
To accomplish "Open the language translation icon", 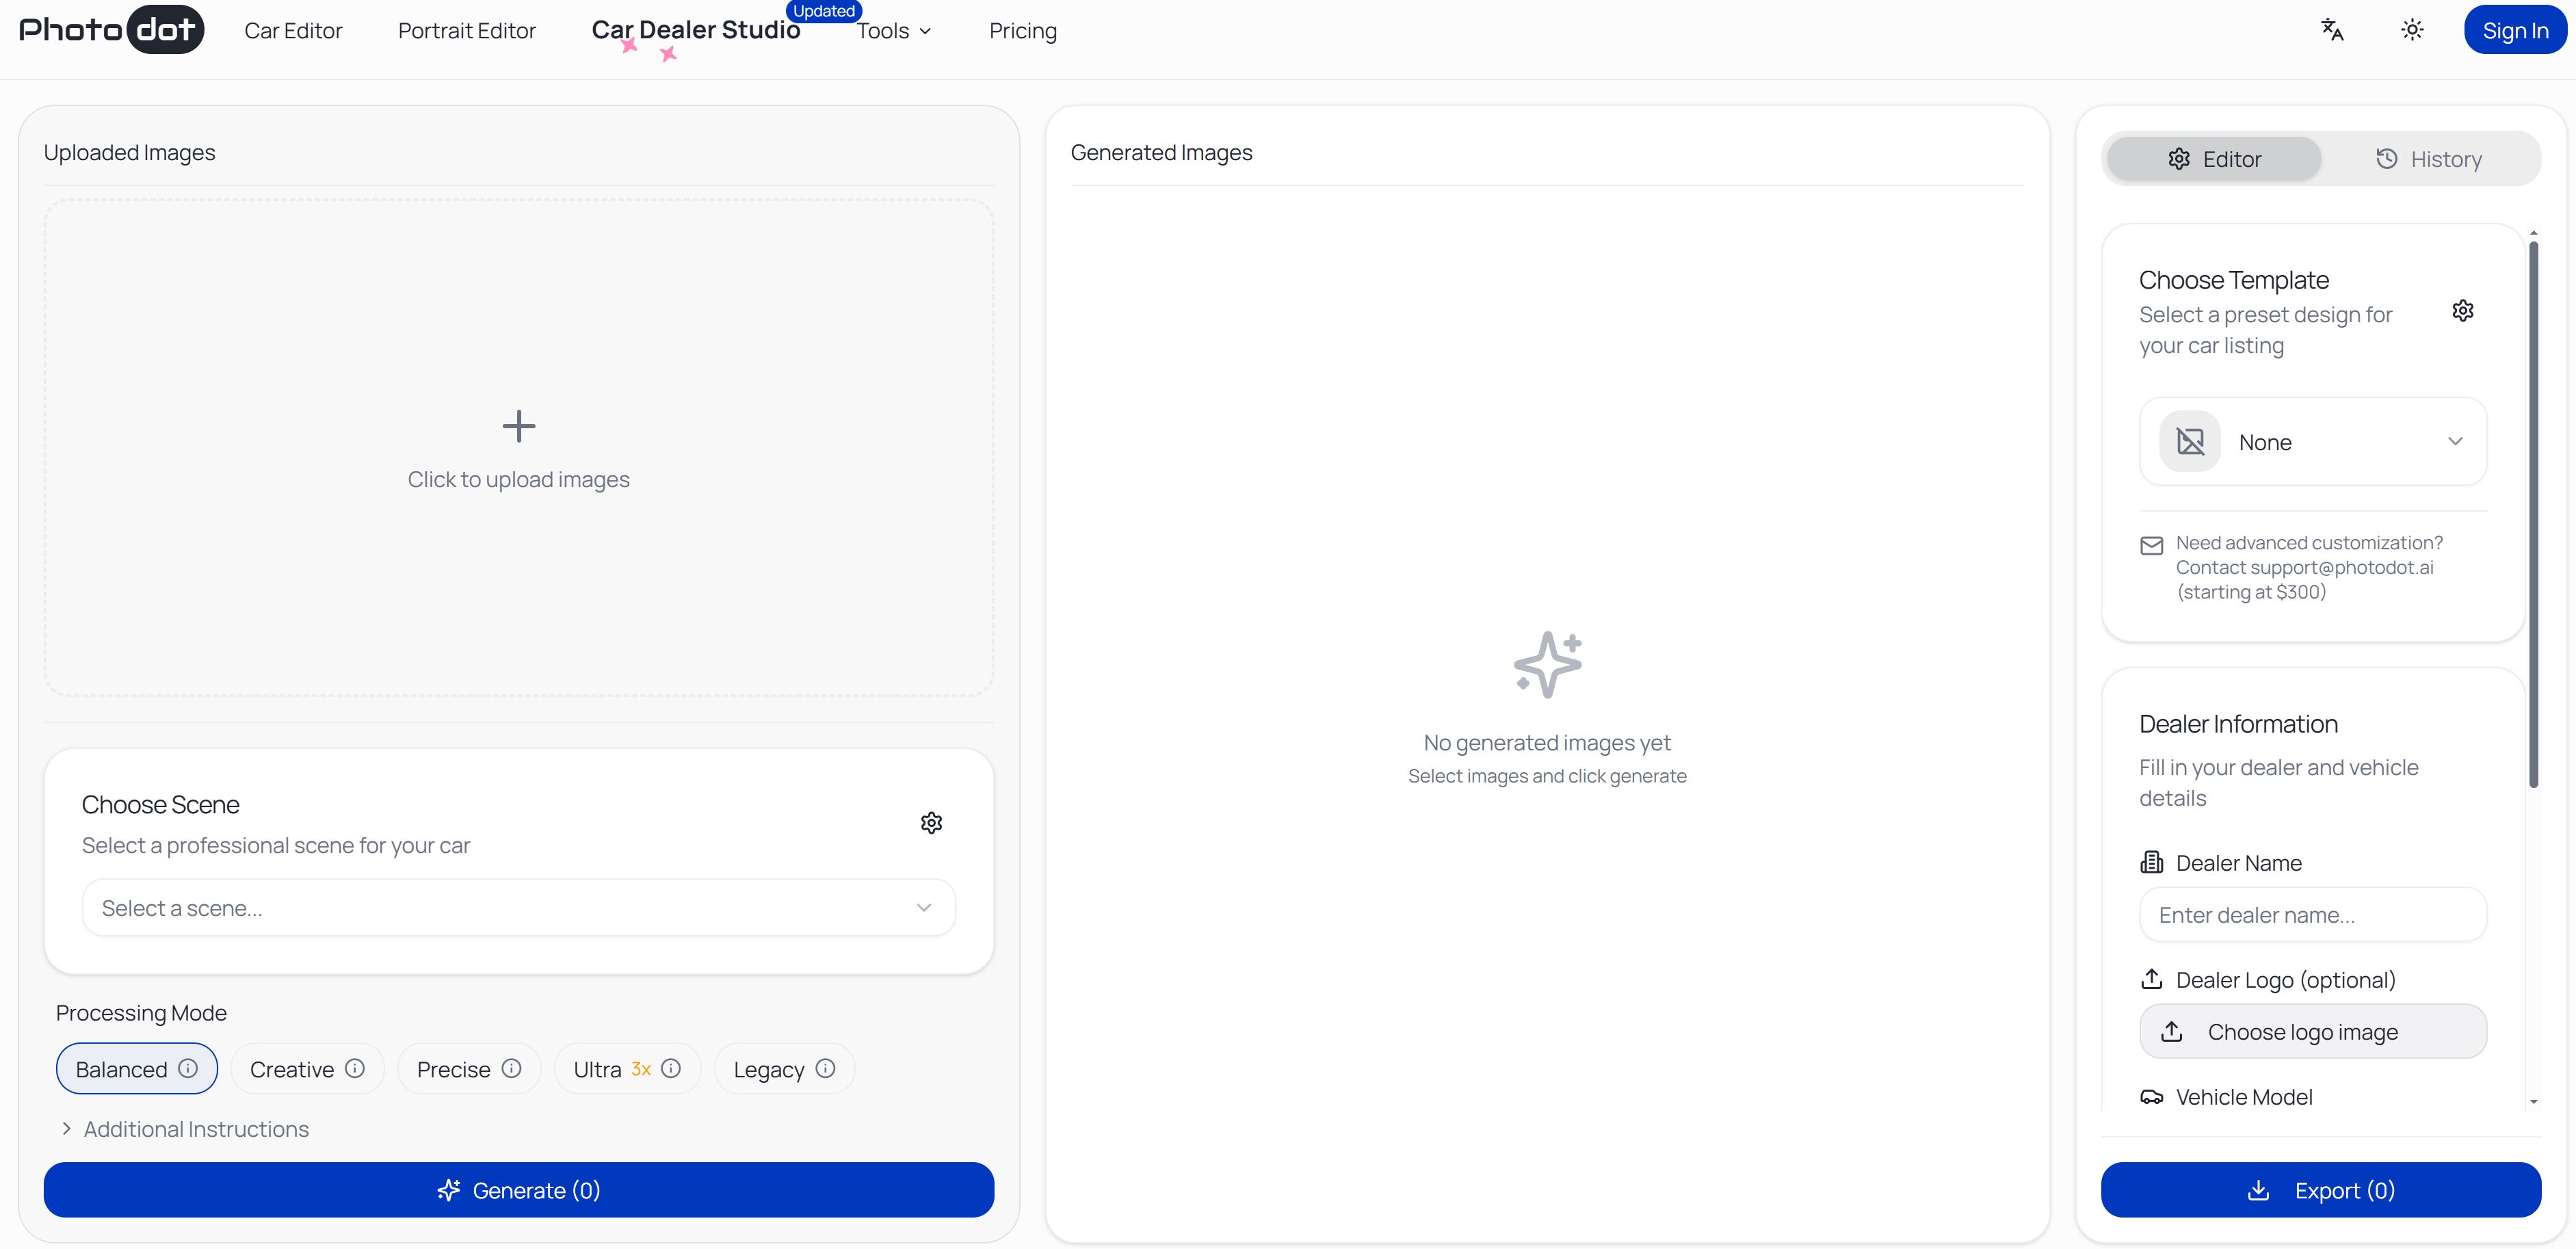I will 2331,30.
